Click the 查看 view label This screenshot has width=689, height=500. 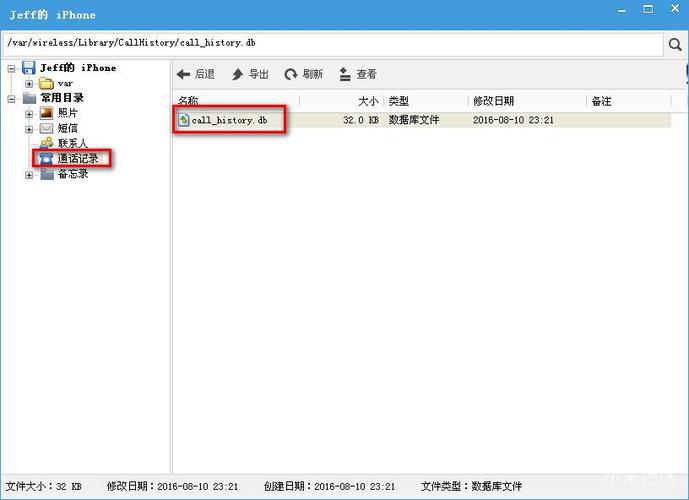pyautogui.click(x=366, y=74)
